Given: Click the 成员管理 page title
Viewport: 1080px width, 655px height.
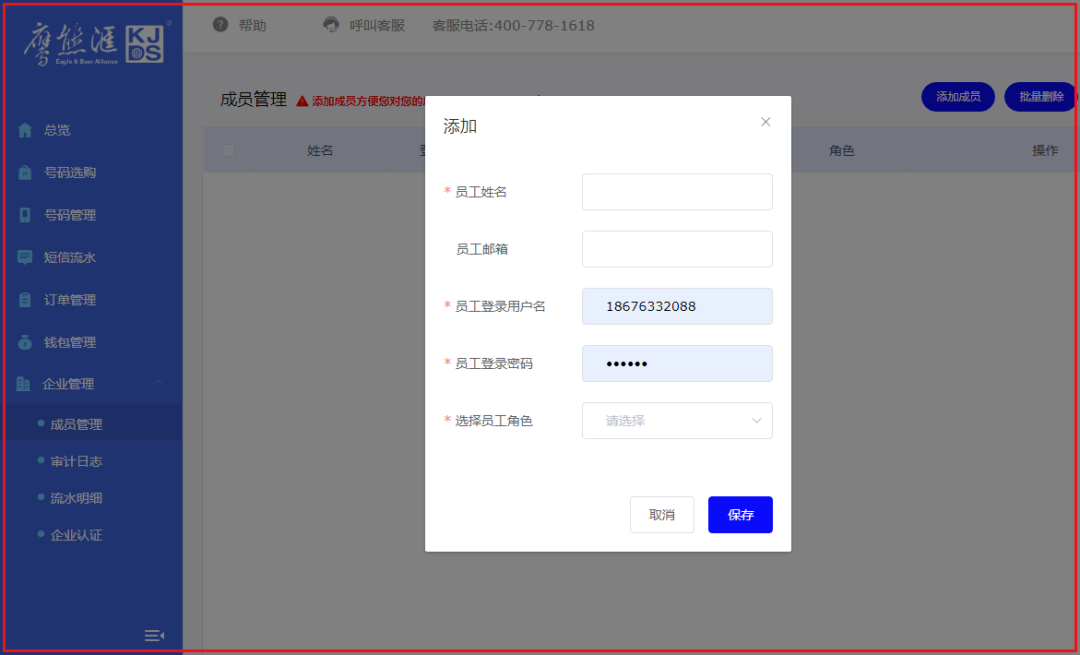Looking at the screenshot, I should point(253,99).
